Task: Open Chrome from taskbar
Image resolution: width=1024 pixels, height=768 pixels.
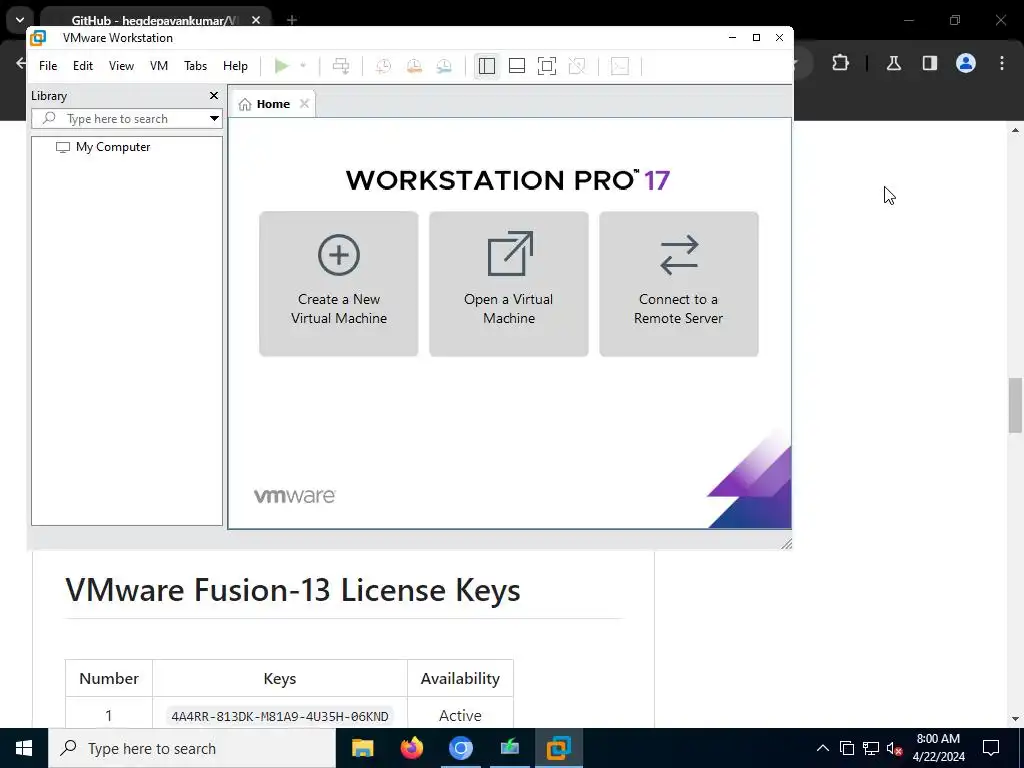Action: click(460, 748)
